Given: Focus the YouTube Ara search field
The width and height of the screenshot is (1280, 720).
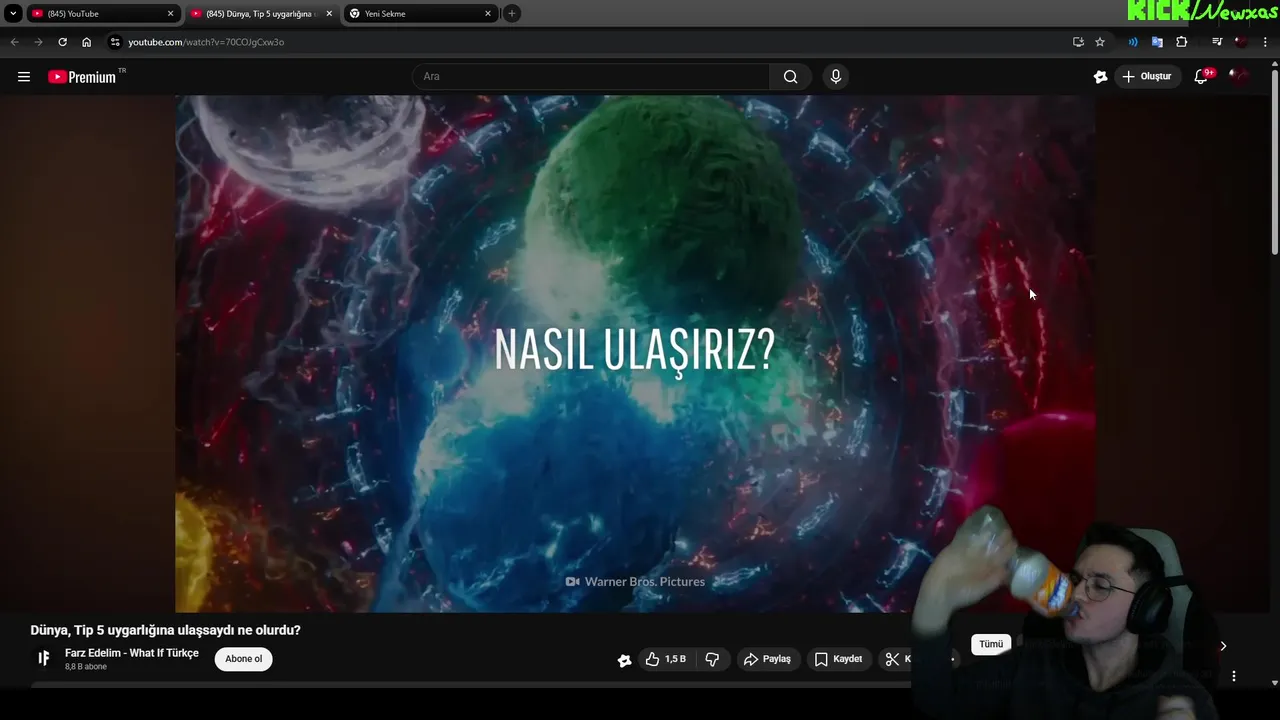Looking at the screenshot, I should [590, 77].
